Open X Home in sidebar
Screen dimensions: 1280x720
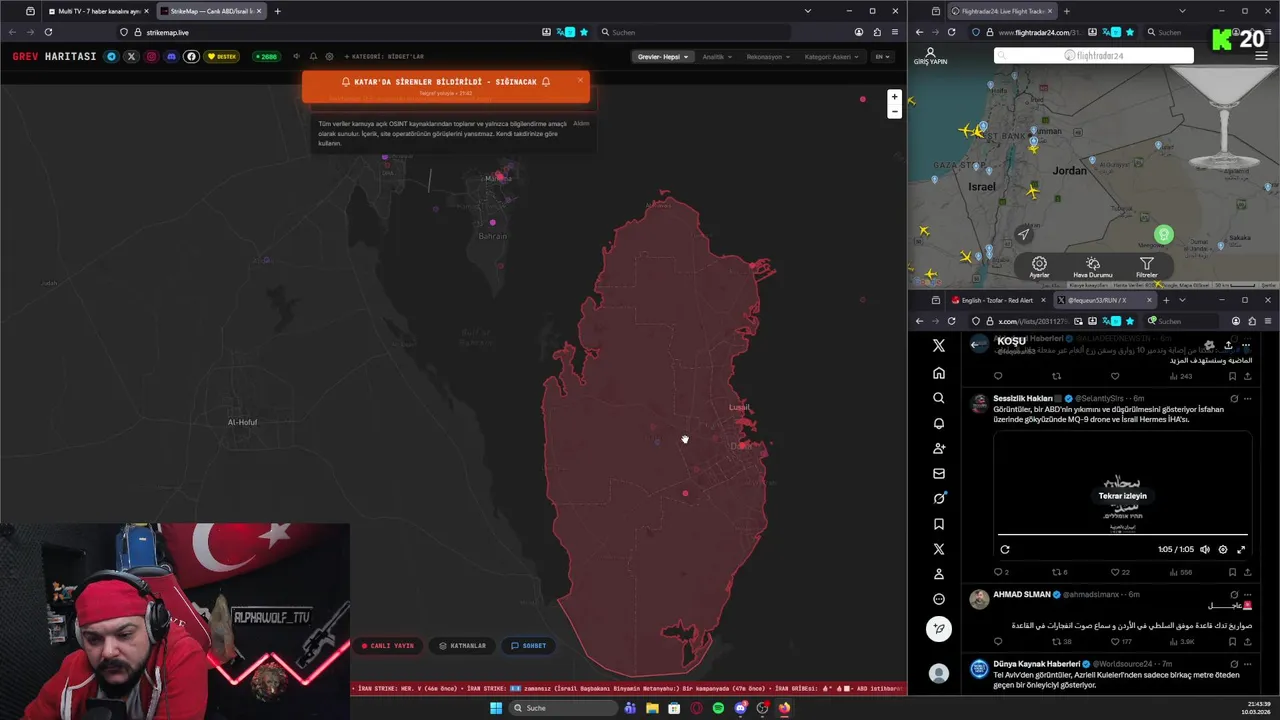tap(939, 373)
